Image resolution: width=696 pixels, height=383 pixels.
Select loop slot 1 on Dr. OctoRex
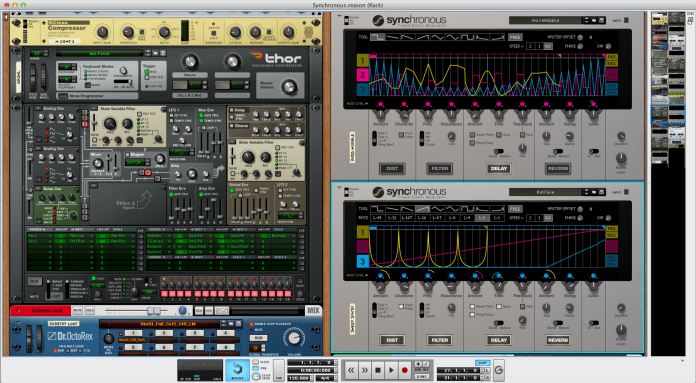134,333
